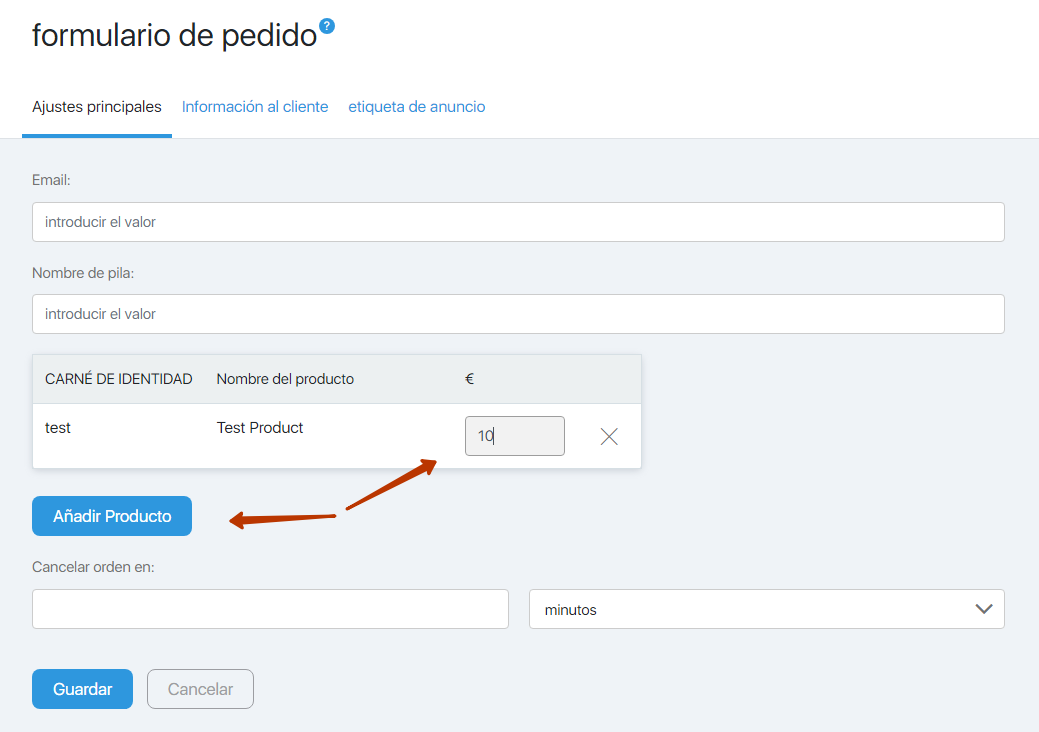1039x732 pixels.
Task: Click the price field containing 10
Action: [x=514, y=436]
